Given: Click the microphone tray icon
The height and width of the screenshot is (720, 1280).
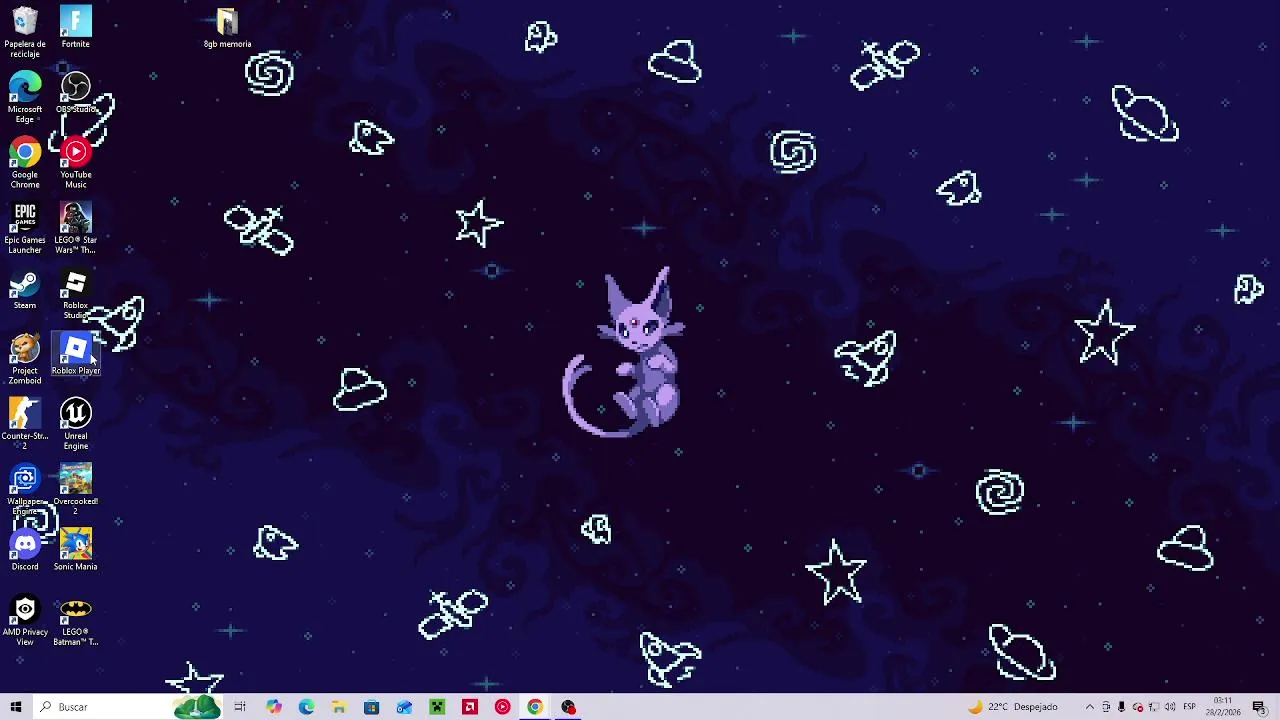Looking at the screenshot, I should tap(1121, 707).
